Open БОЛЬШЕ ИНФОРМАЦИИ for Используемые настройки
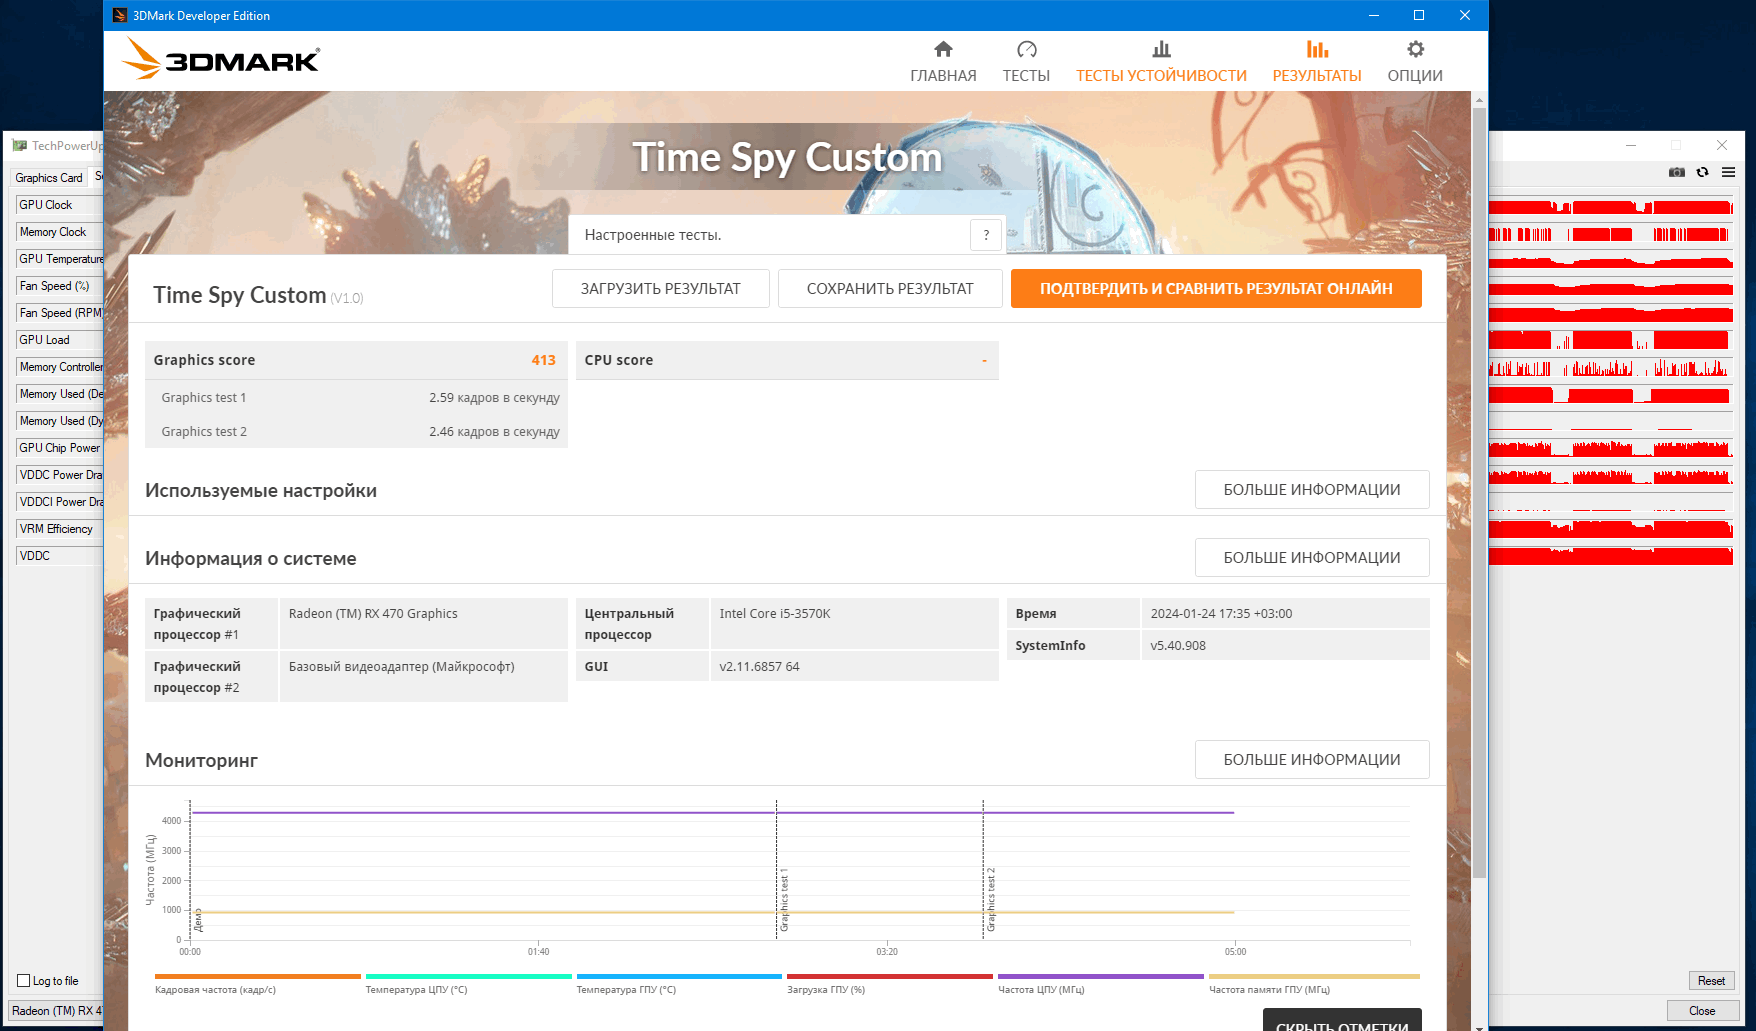Viewport: 1756px width, 1031px height. coord(1312,489)
